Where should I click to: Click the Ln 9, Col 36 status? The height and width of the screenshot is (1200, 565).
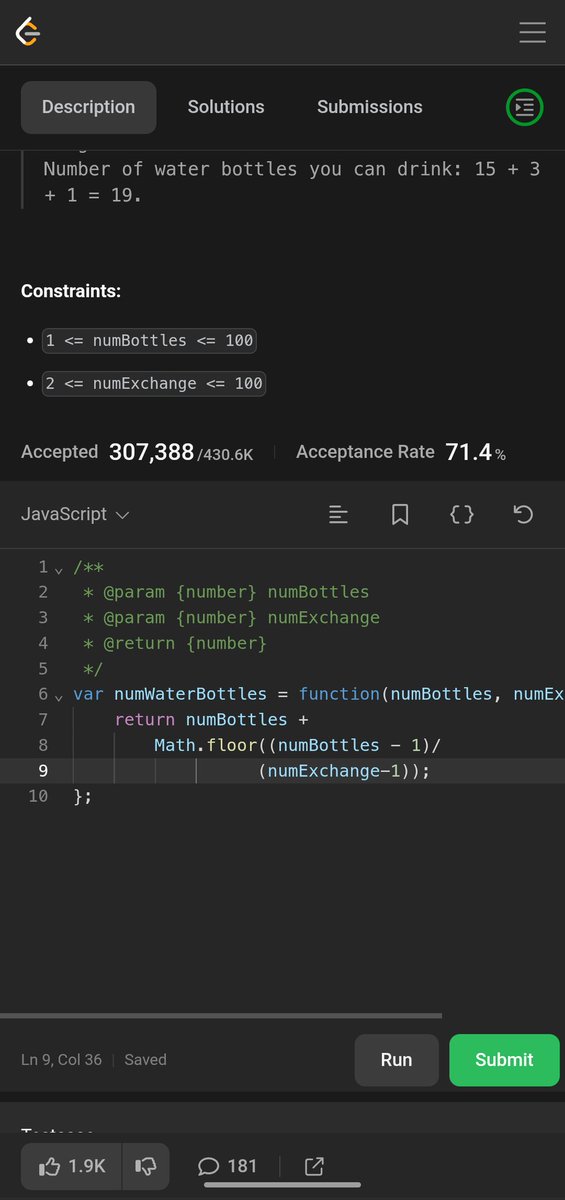click(x=61, y=1059)
